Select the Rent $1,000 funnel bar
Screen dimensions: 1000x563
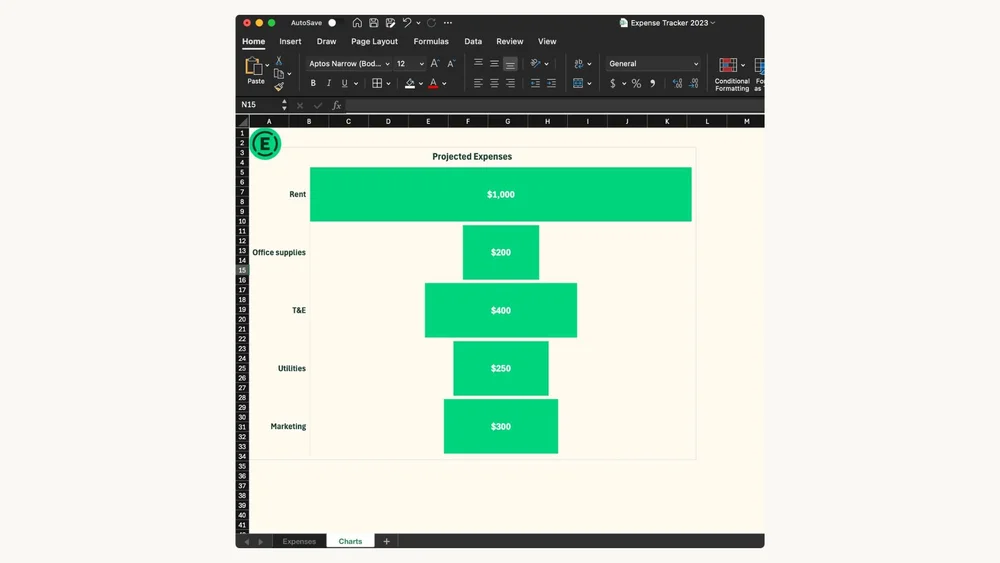click(x=501, y=194)
